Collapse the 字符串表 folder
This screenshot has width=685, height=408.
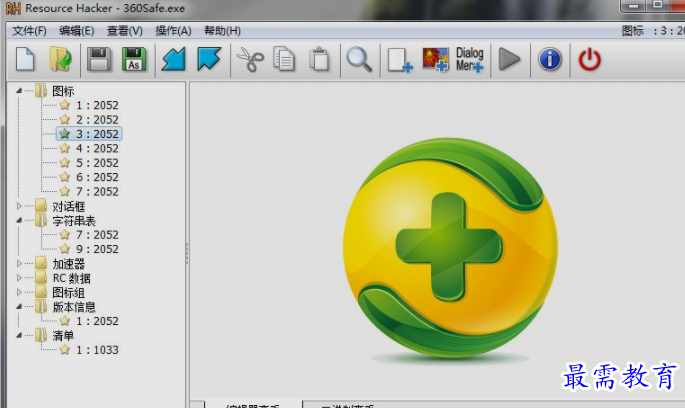19,220
